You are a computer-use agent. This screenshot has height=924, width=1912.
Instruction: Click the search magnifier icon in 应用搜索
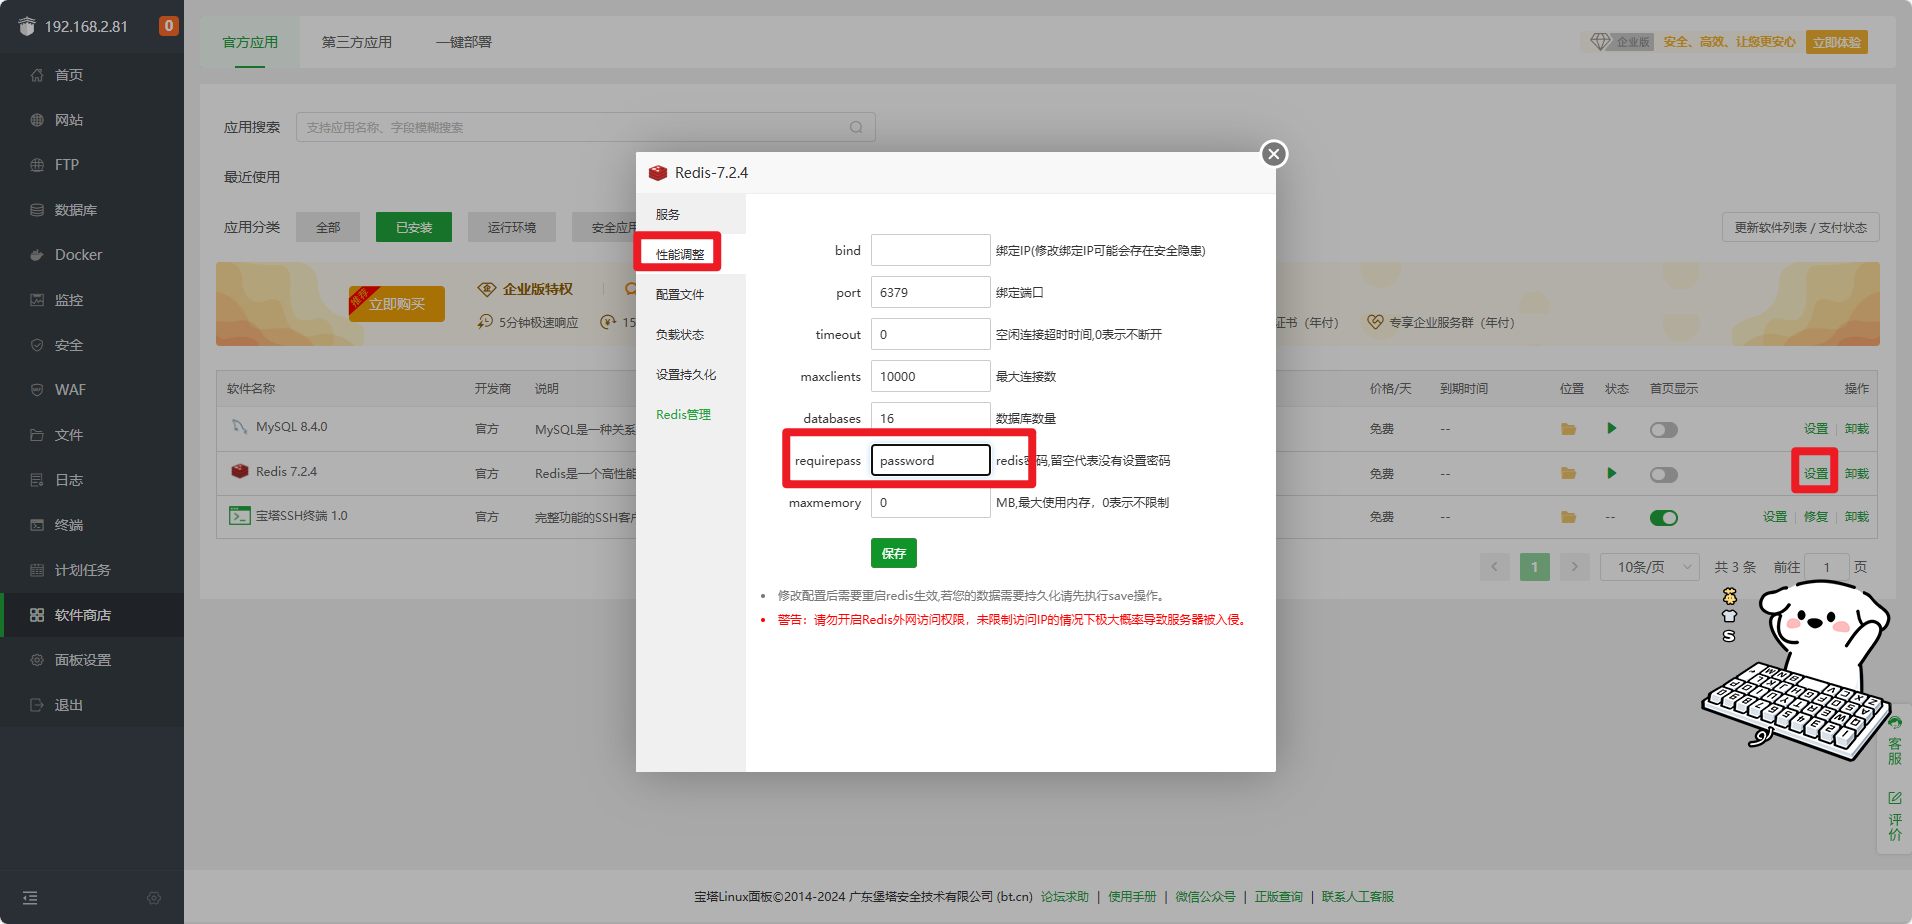click(856, 127)
